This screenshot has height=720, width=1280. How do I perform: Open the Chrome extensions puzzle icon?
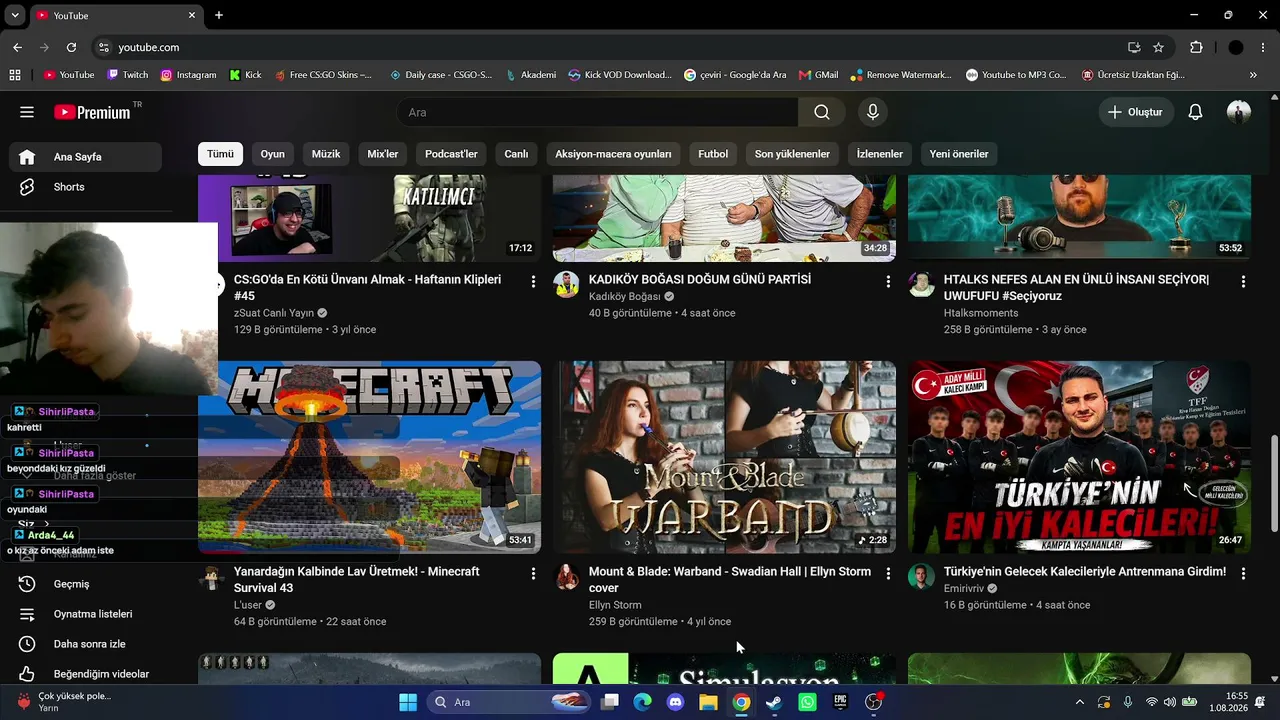click(x=1196, y=47)
